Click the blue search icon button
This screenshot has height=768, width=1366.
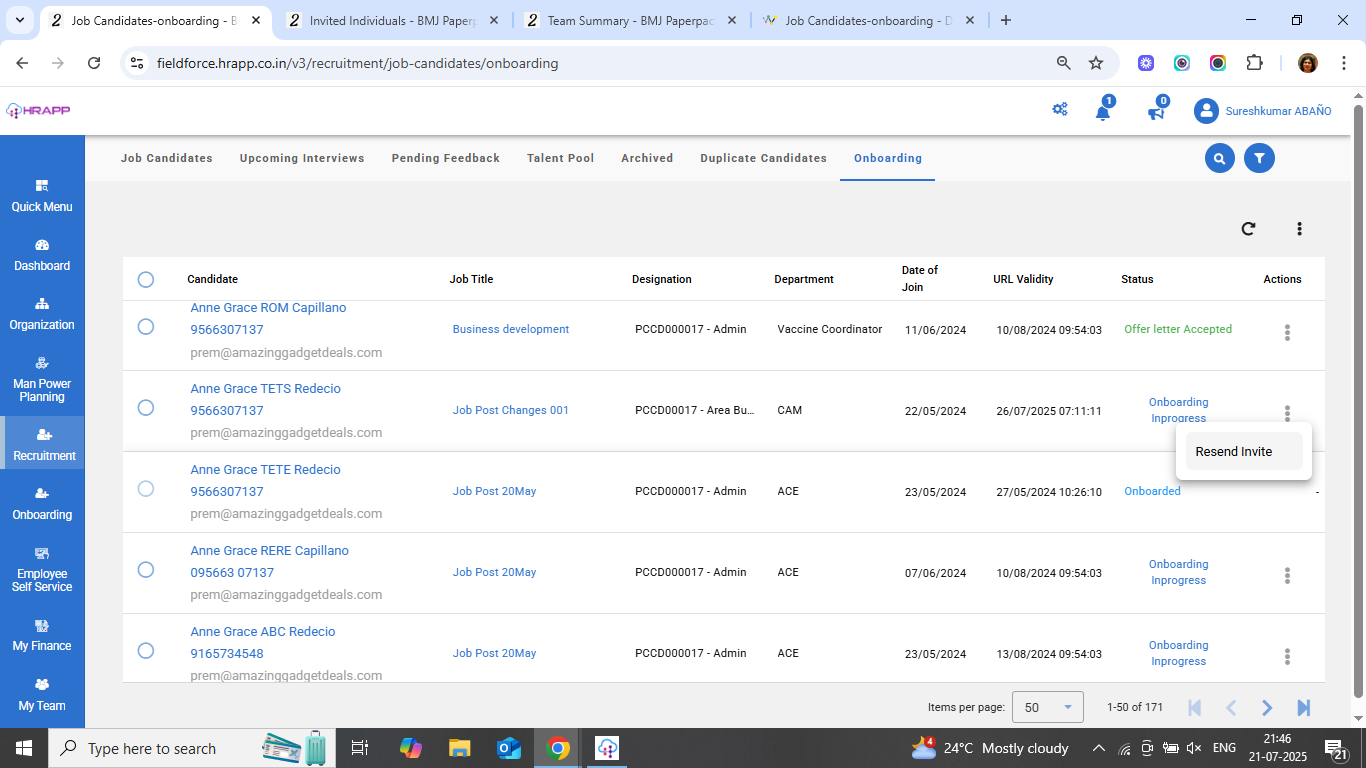(x=1219, y=158)
